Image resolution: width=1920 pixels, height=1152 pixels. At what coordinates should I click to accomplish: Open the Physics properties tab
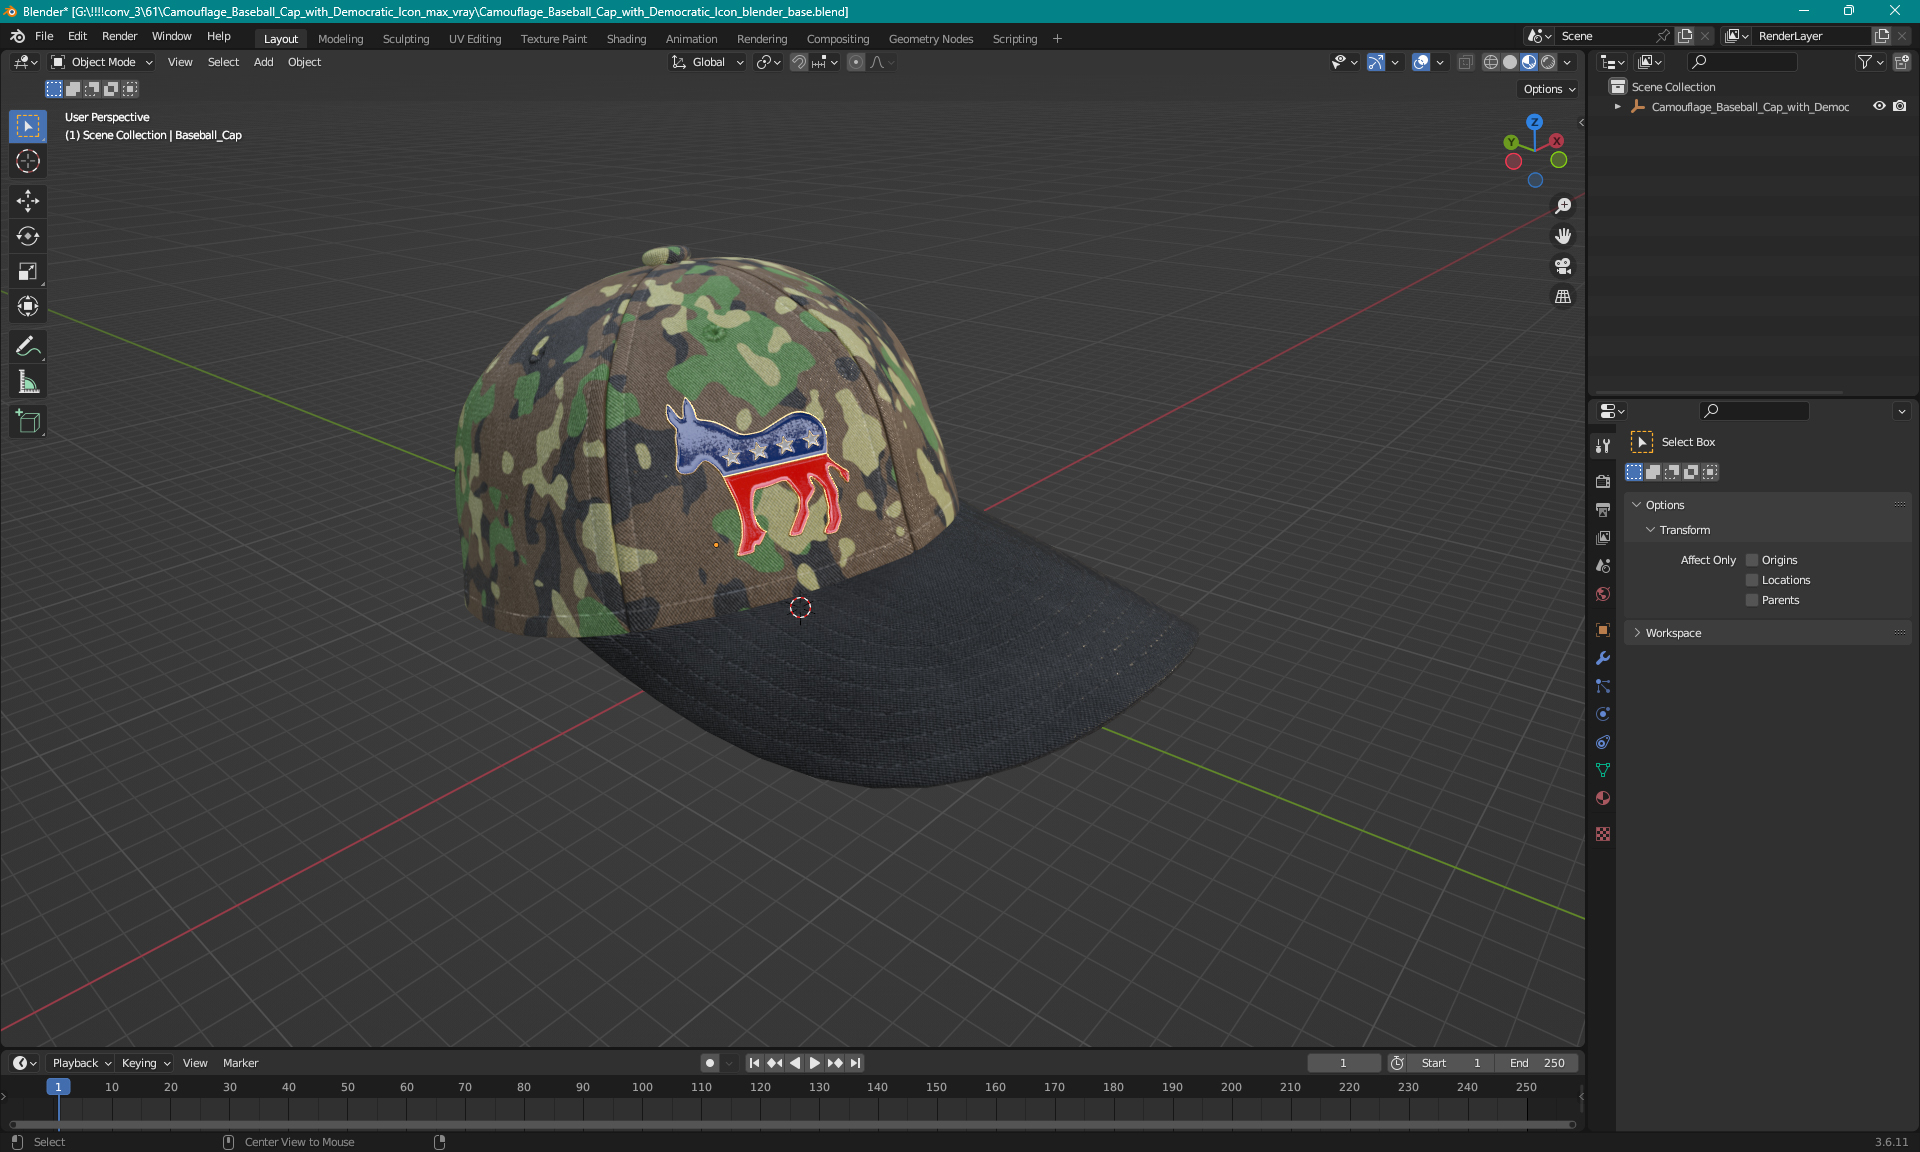click(1603, 714)
